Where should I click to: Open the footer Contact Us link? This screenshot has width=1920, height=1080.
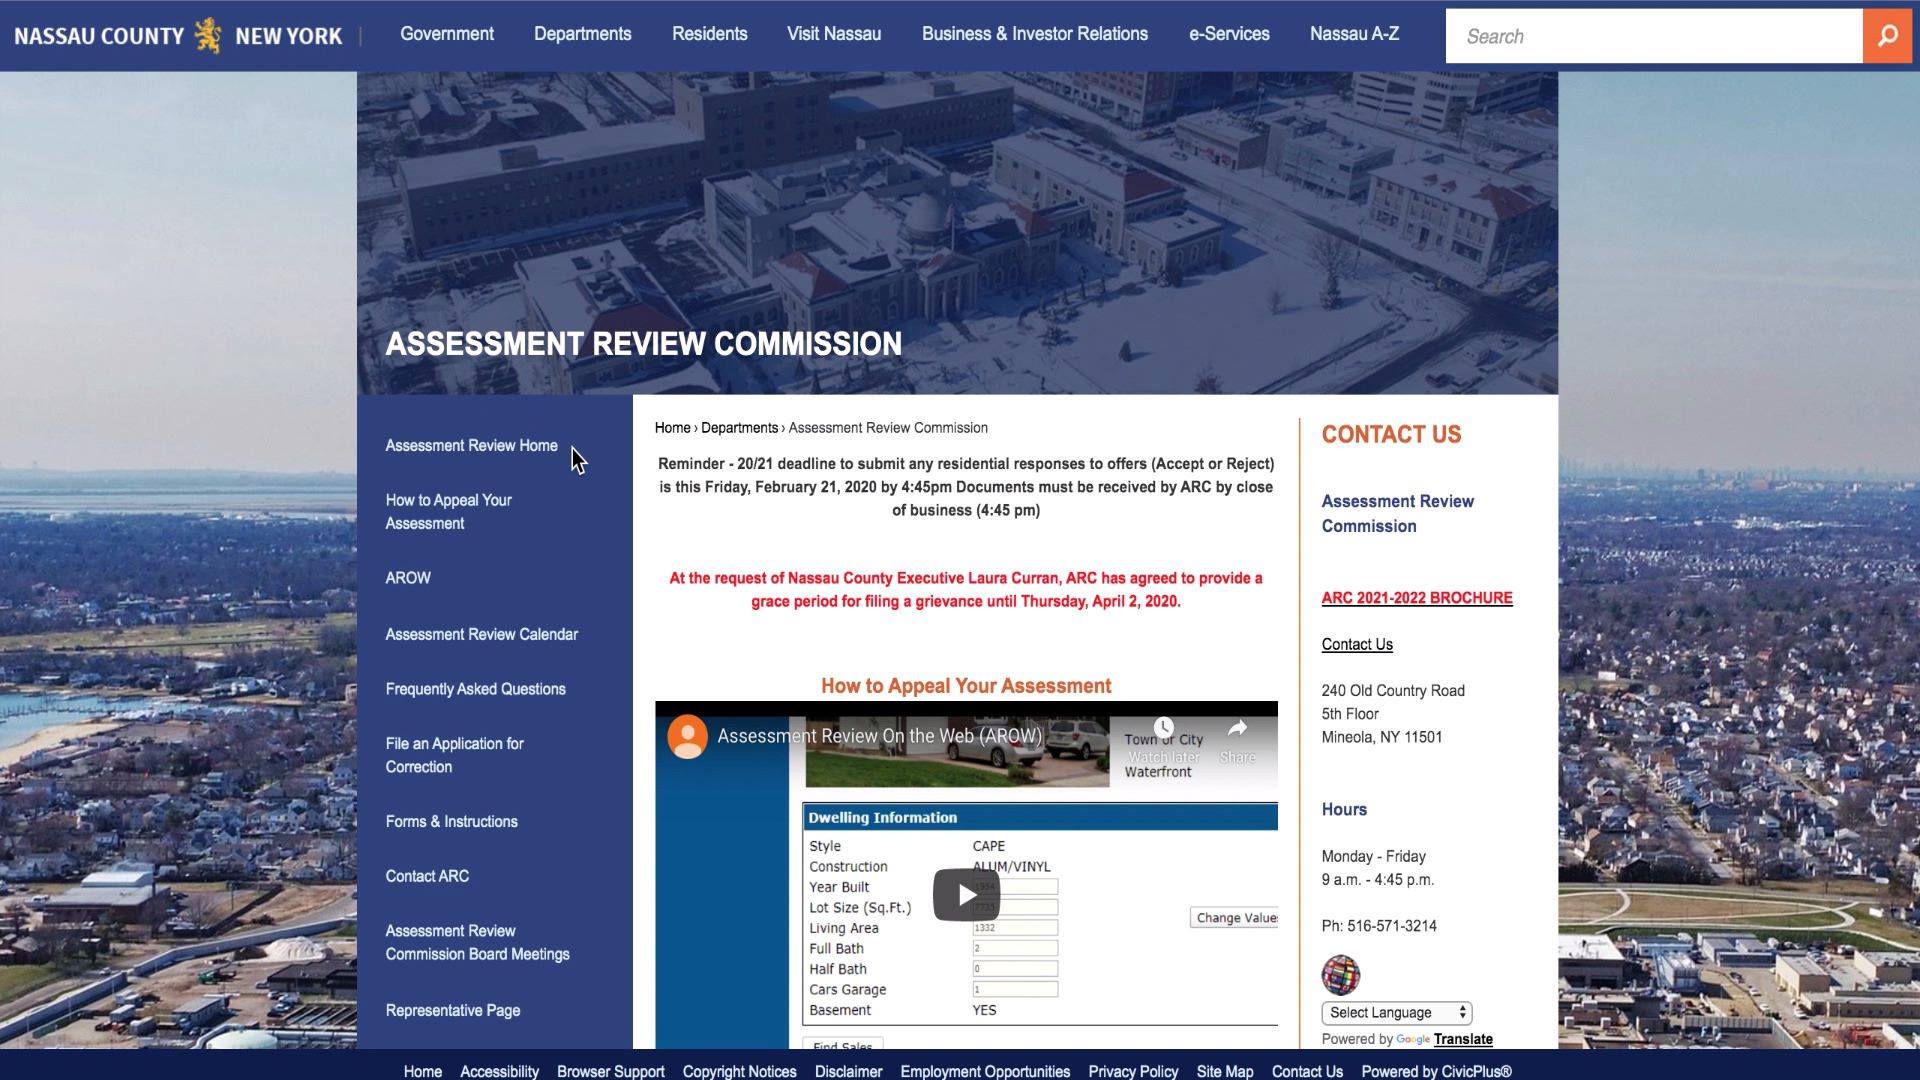tap(1307, 1072)
